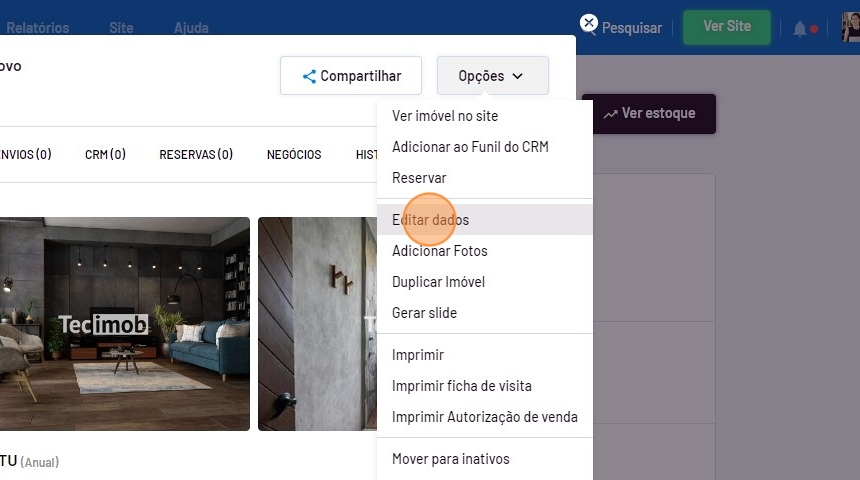
Task: Click the Compartilhar share button
Action: [351, 76]
